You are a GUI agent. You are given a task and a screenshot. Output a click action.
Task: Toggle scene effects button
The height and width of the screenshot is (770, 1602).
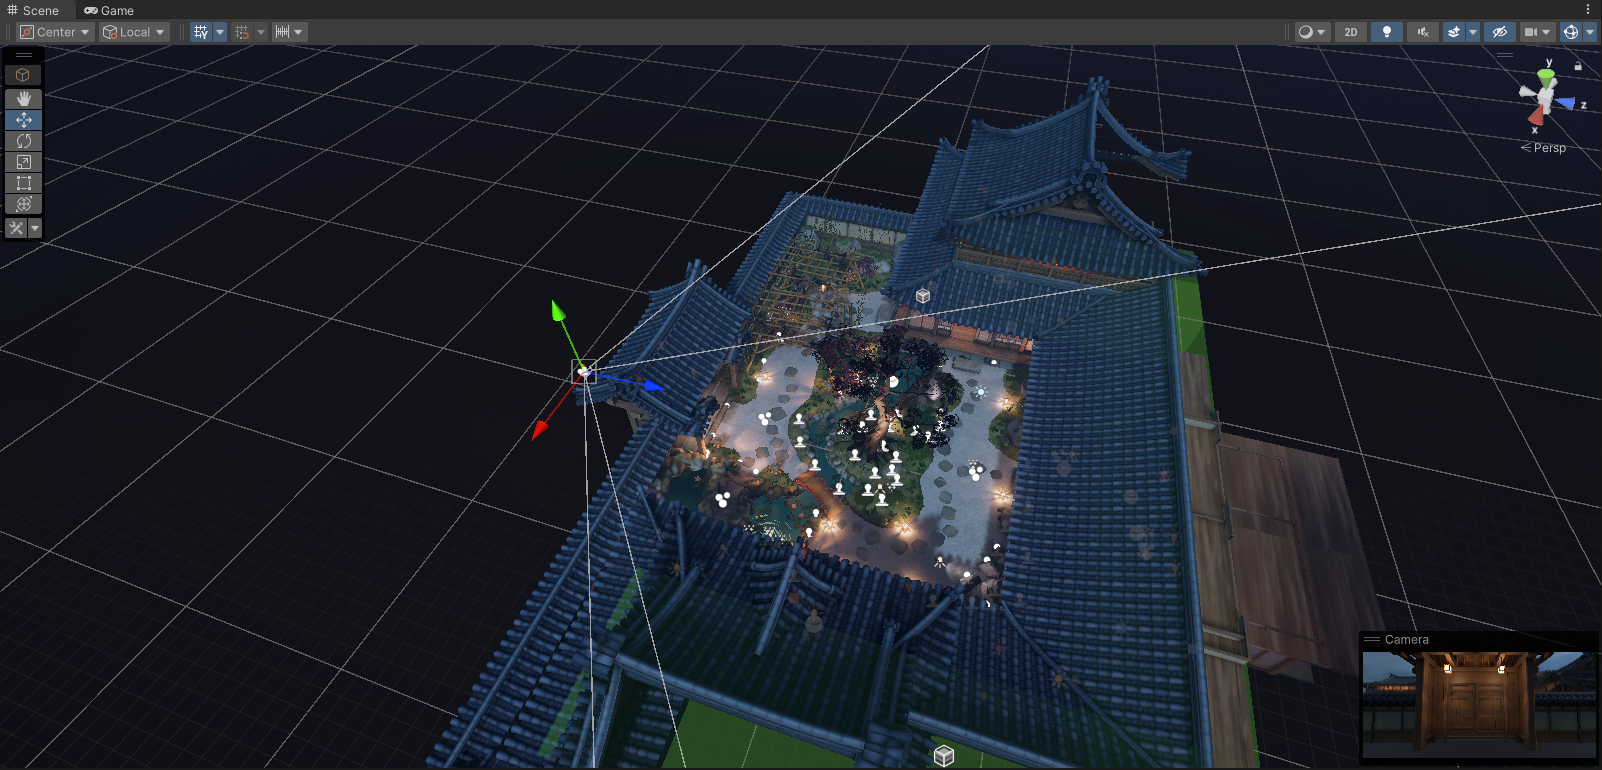pyautogui.click(x=1454, y=32)
